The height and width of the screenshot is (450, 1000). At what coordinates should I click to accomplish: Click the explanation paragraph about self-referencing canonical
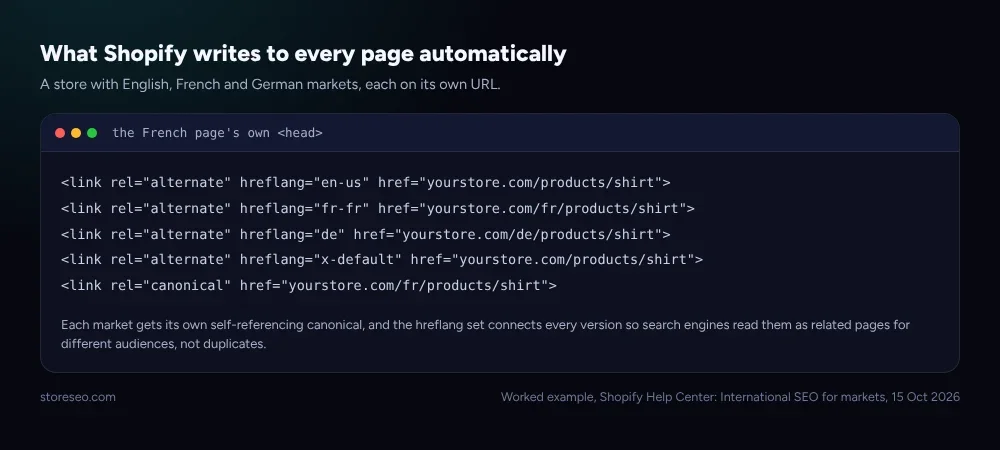pyautogui.click(x=485, y=335)
